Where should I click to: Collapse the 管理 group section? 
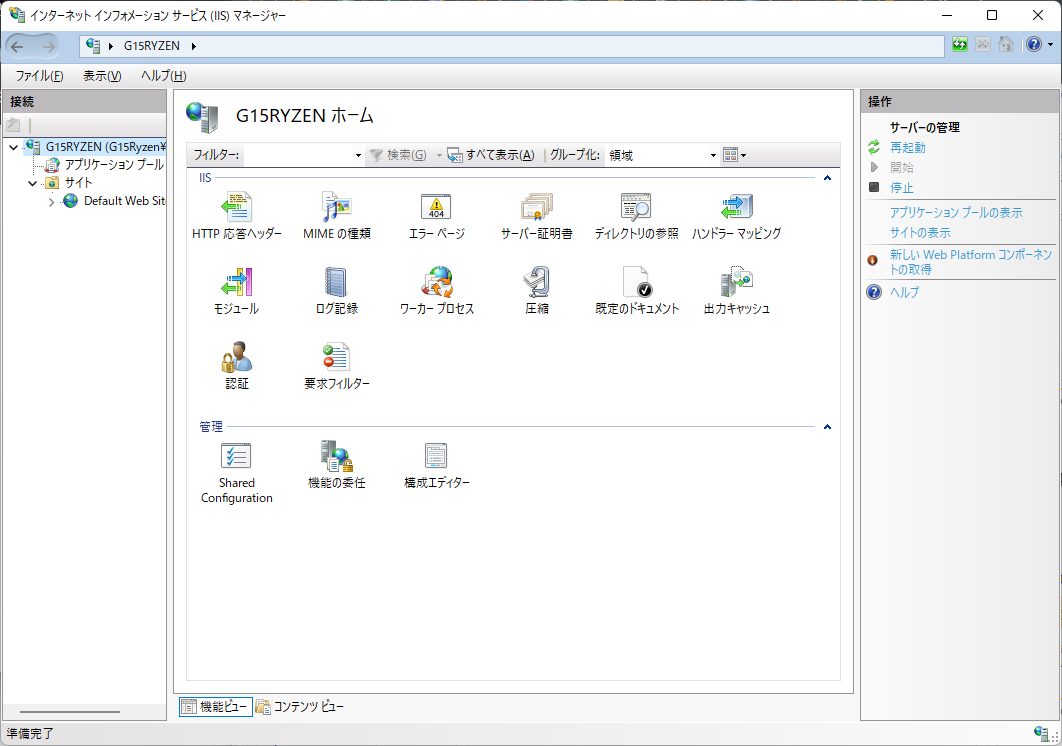[x=827, y=427]
